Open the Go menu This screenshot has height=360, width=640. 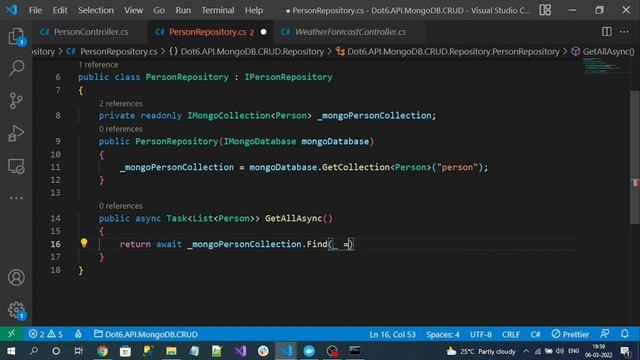click(159, 10)
